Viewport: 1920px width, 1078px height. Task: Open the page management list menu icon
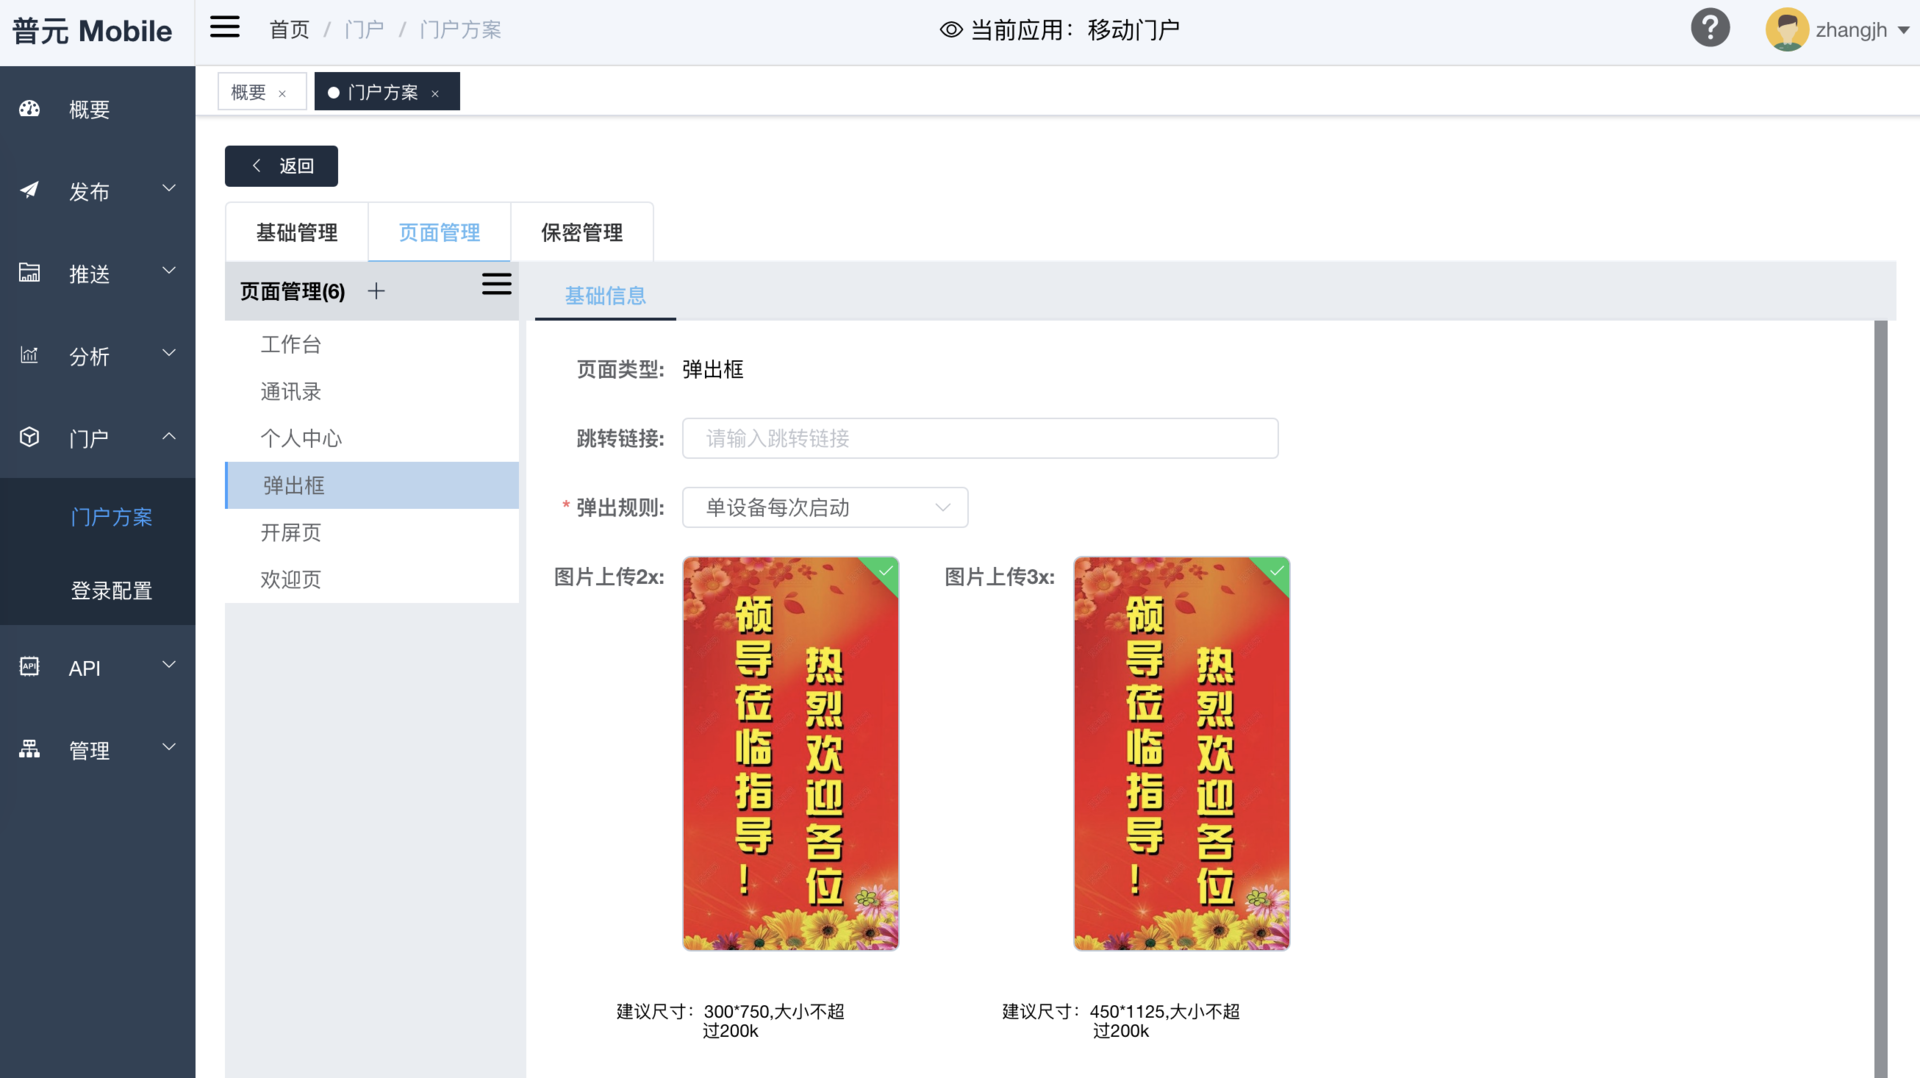(496, 285)
